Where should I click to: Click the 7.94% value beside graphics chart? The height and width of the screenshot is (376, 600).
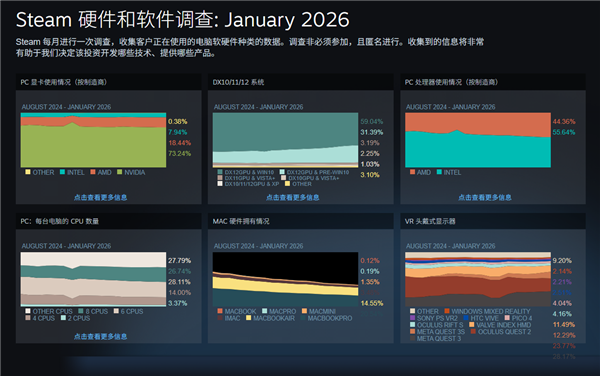[x=178, y=132]
